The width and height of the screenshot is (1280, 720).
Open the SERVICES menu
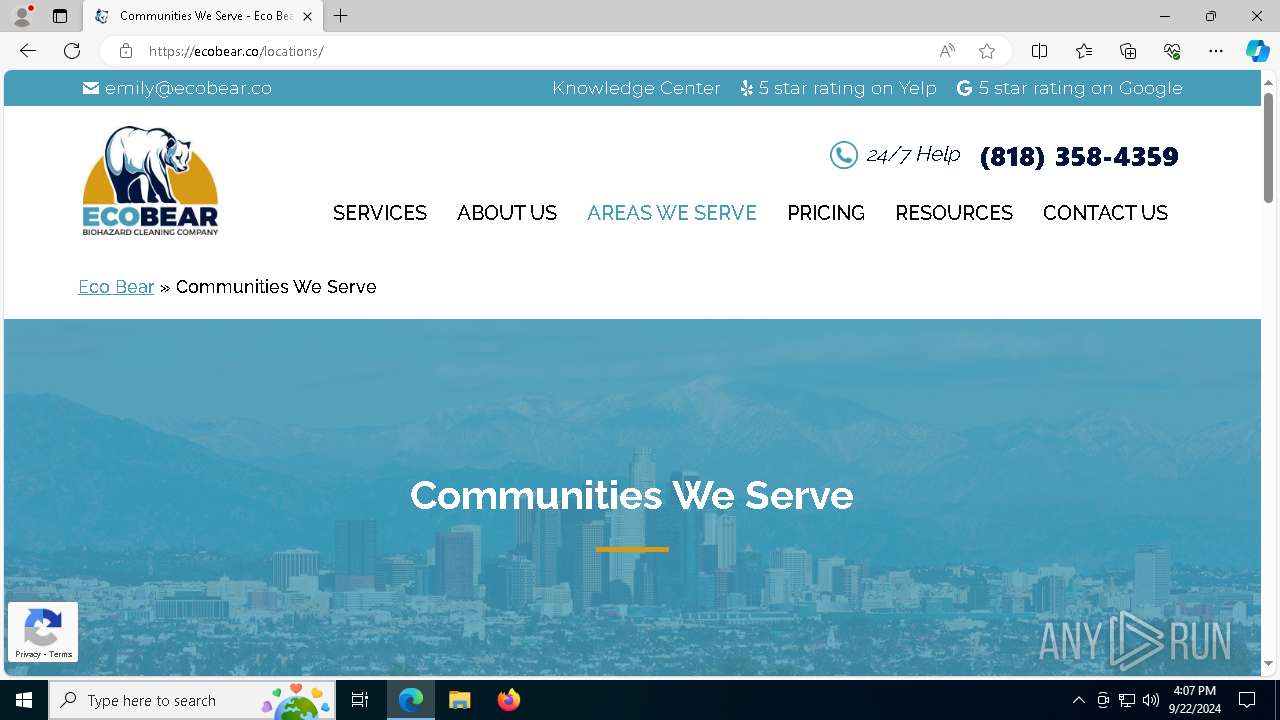pos(380,213)
